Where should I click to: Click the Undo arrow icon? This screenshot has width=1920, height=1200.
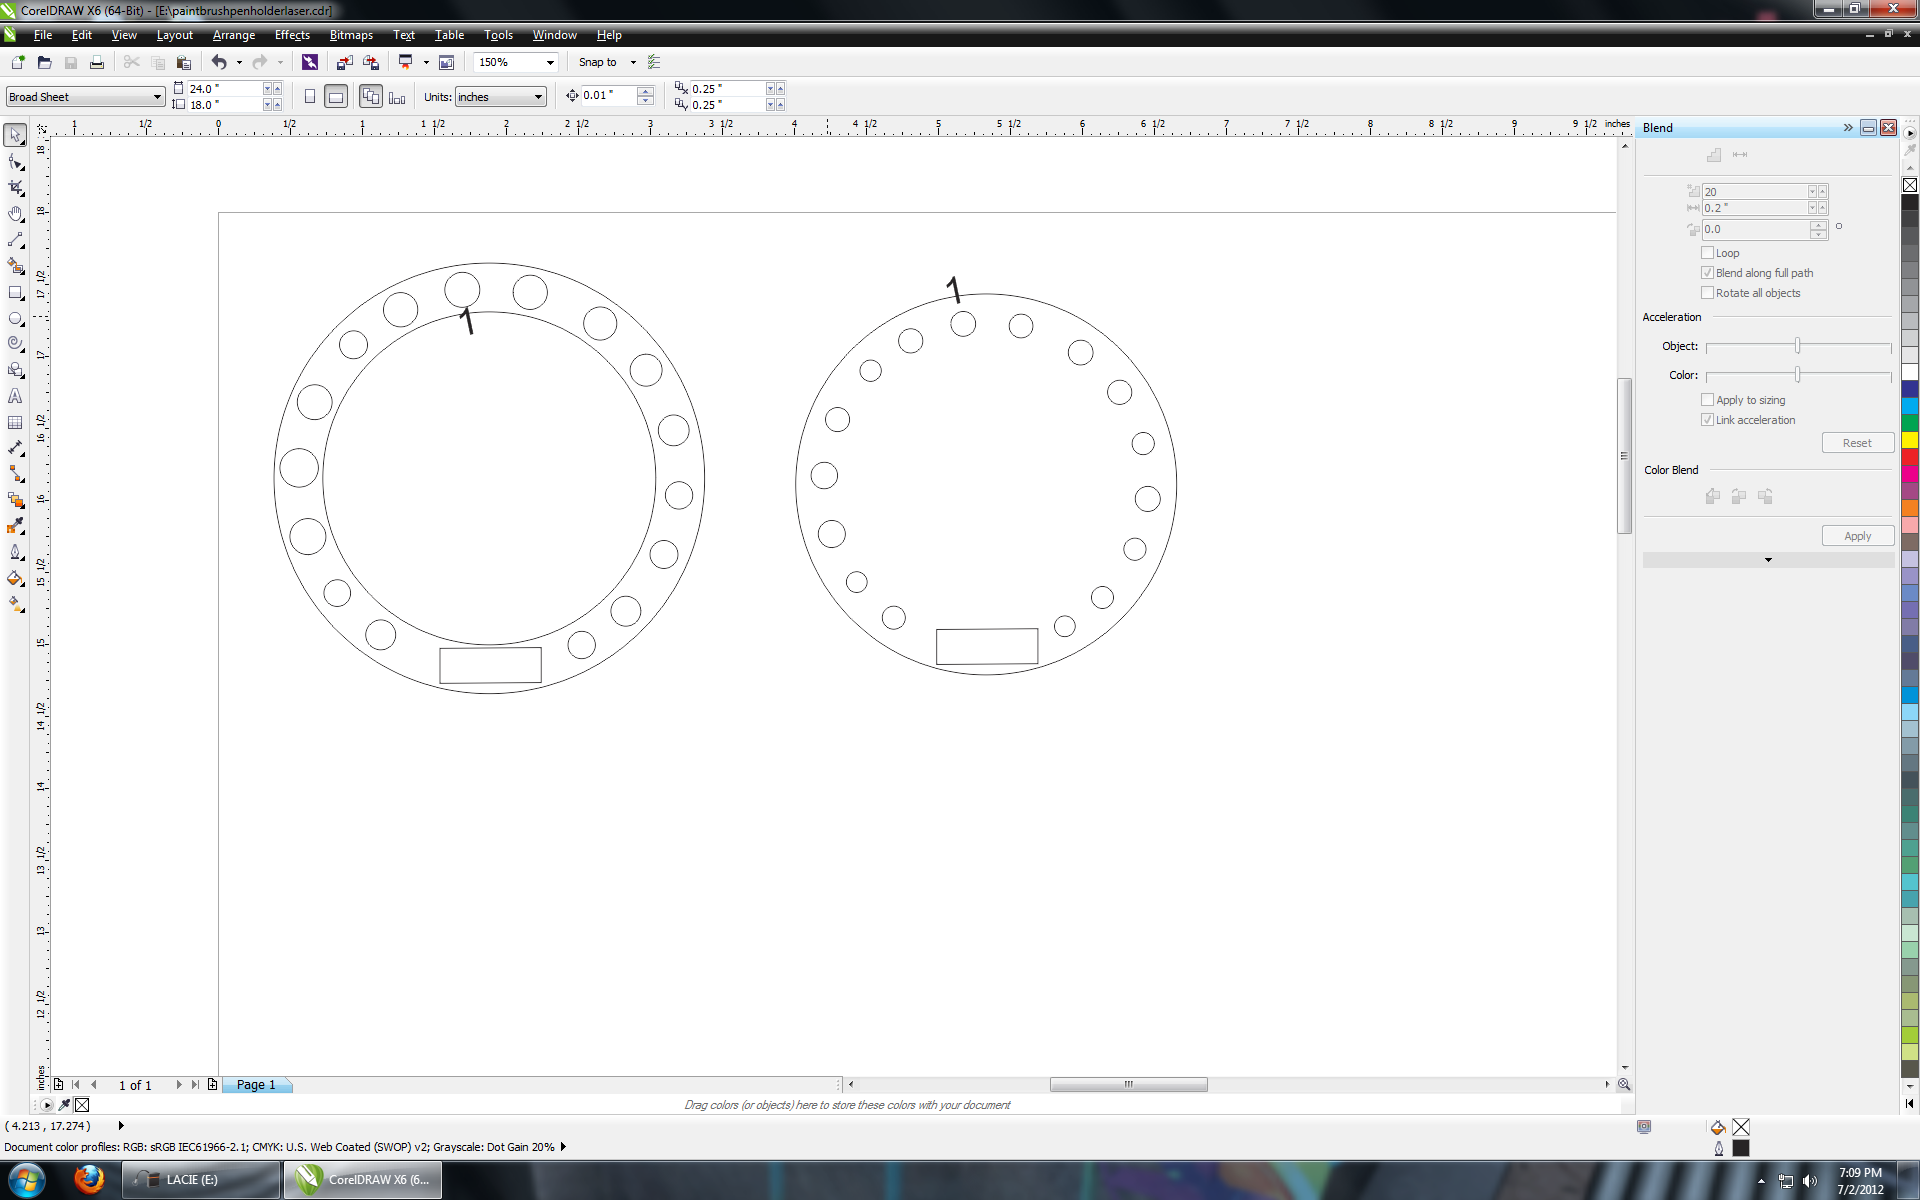coord(219,62)
